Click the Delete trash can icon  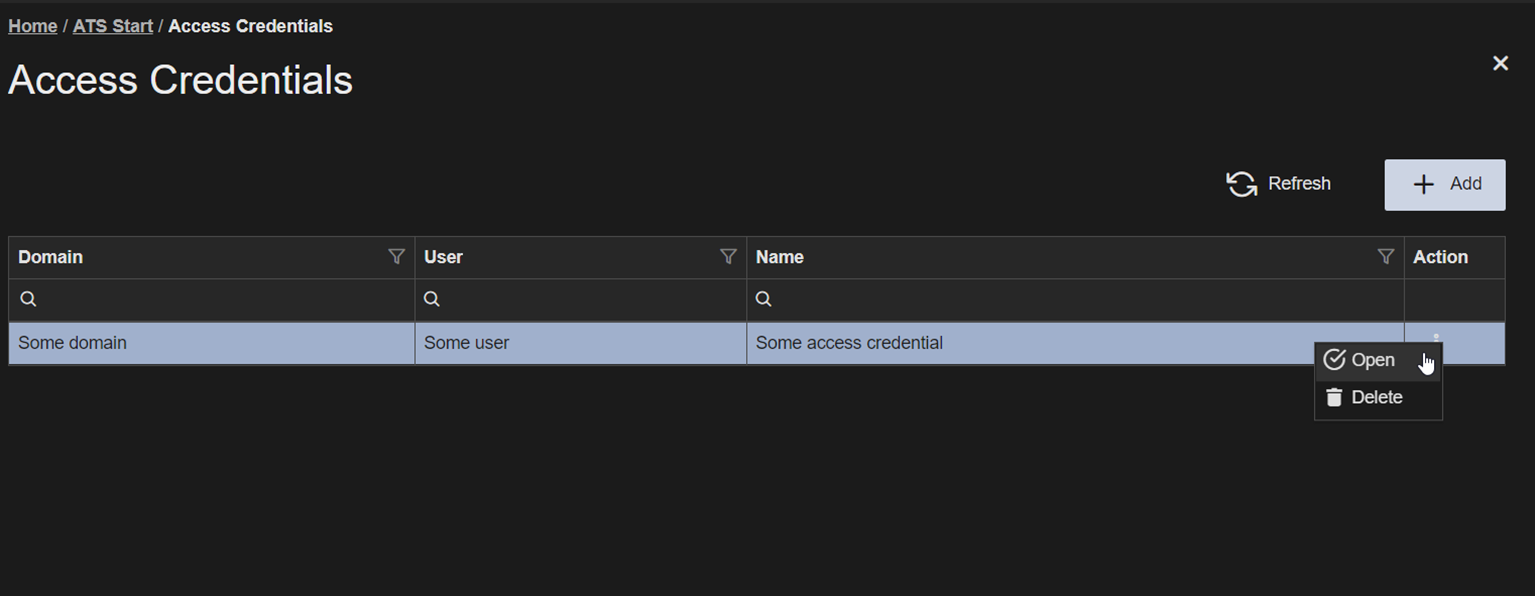pos(1334,398)
